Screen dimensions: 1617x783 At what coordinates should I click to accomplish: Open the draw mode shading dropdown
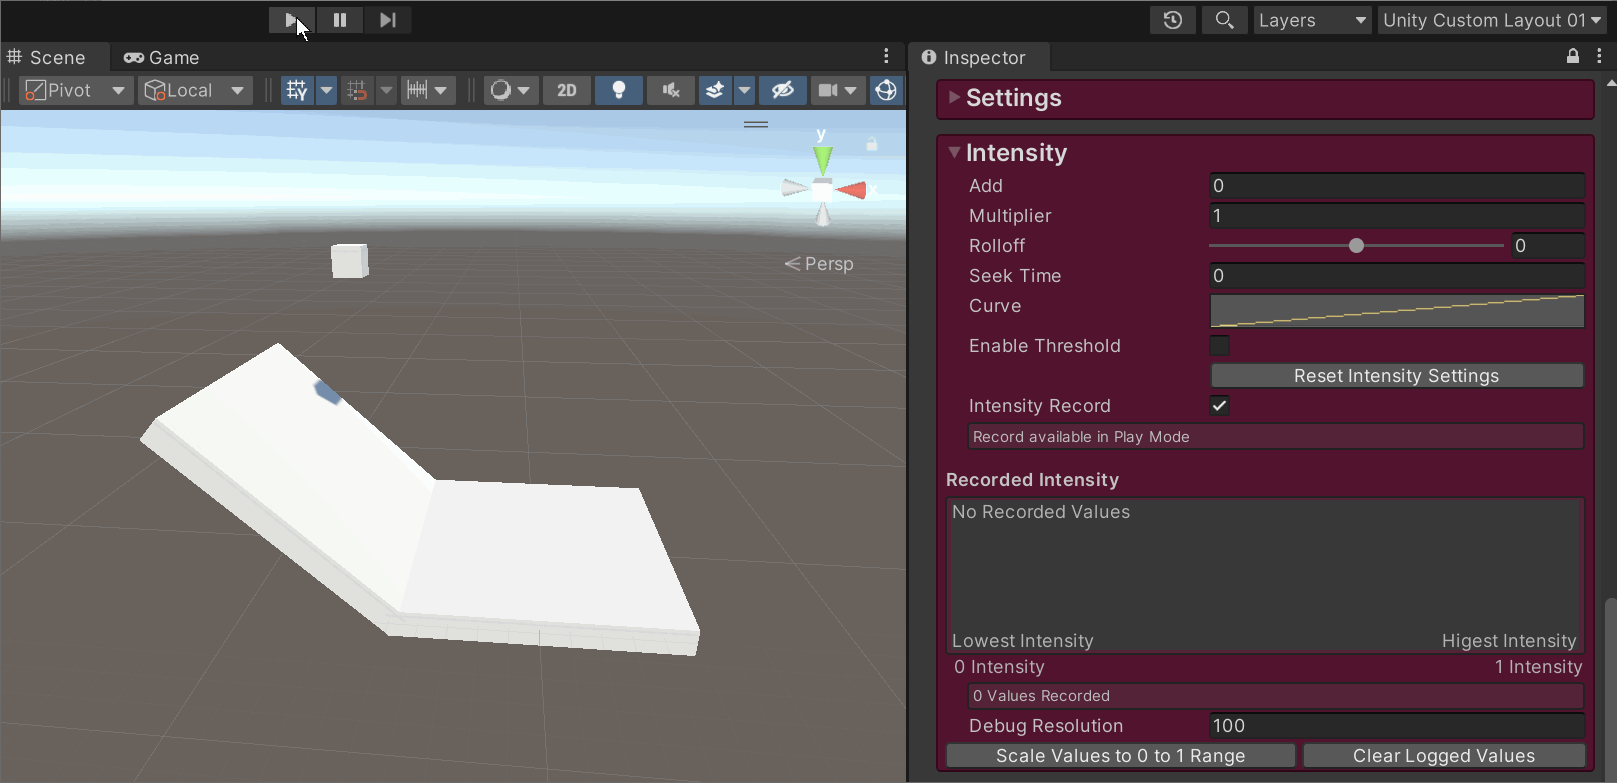(511, 90)
